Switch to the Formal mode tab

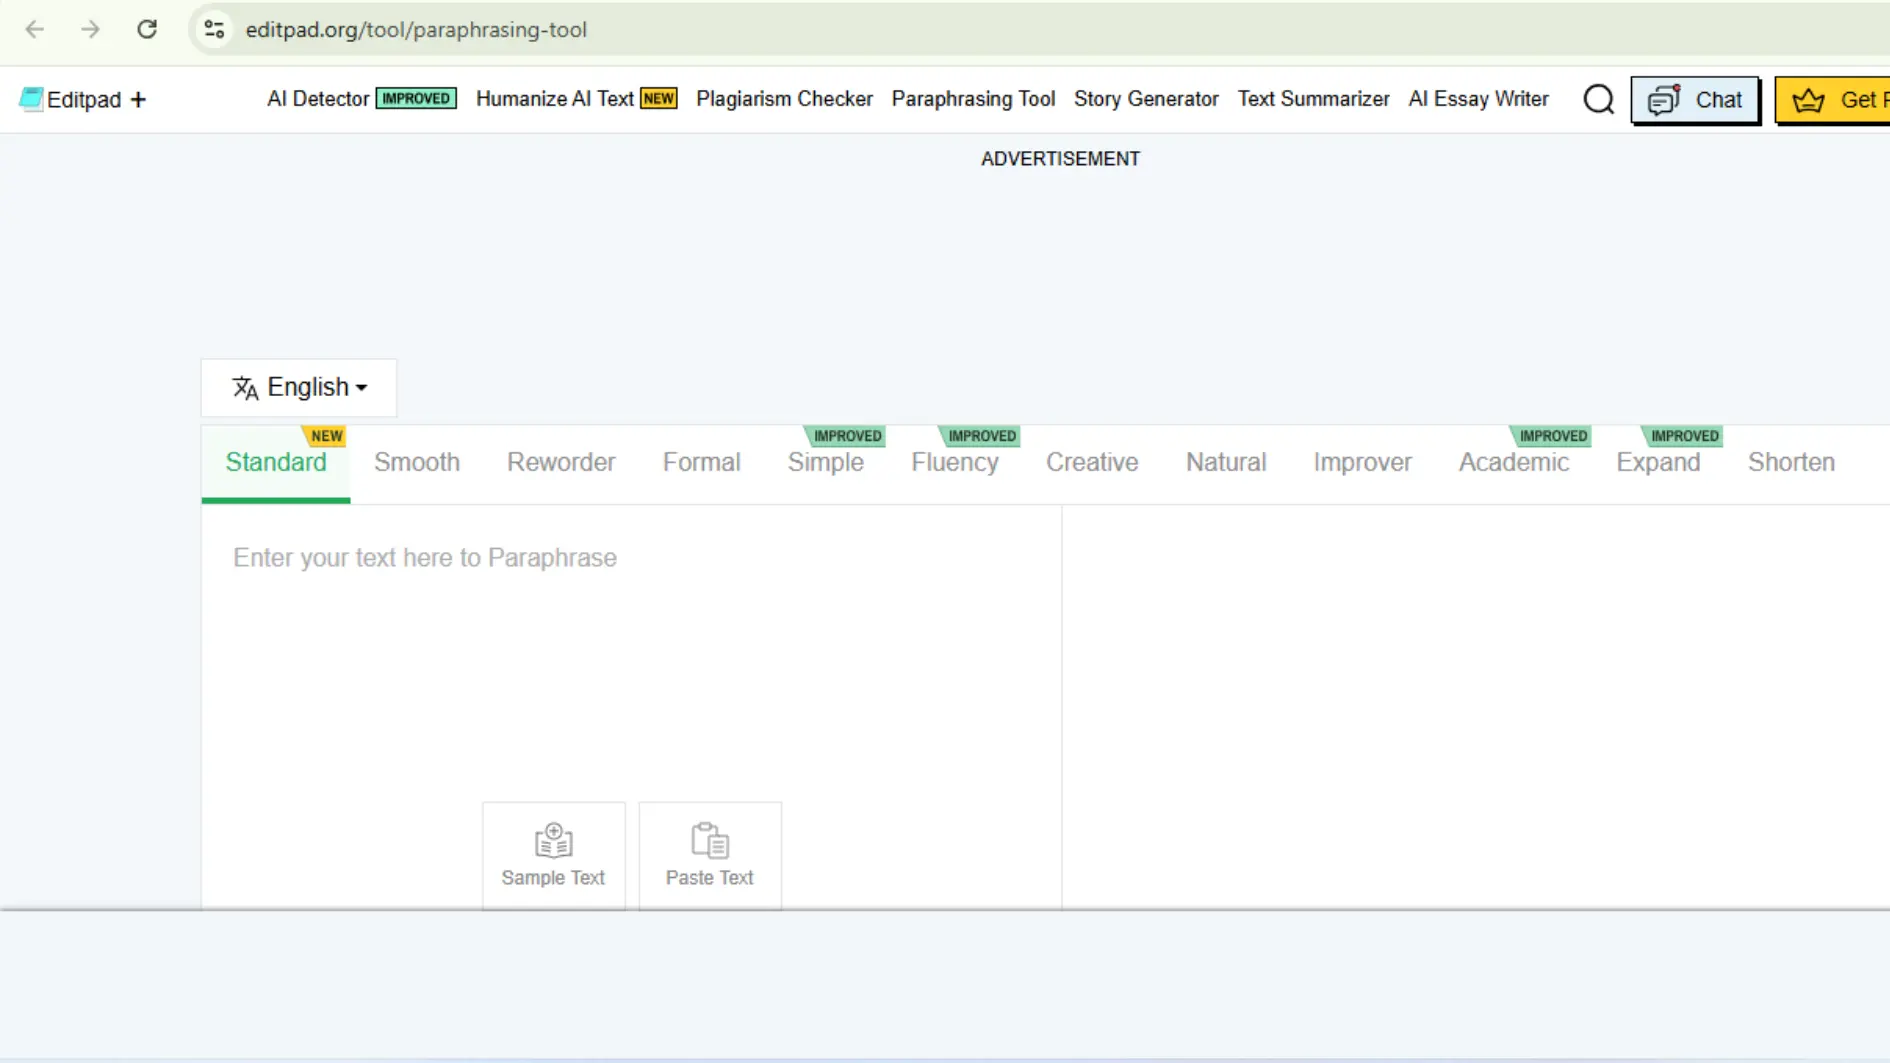coord(701,462)
